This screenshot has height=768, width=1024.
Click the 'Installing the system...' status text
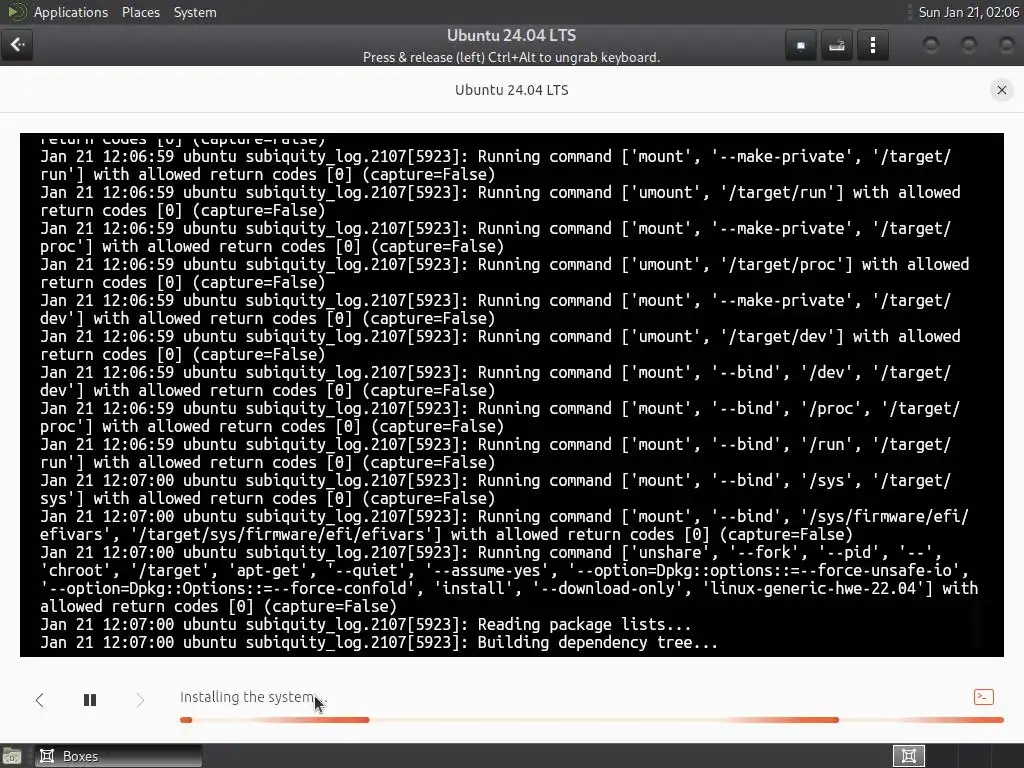click(253, 697)
